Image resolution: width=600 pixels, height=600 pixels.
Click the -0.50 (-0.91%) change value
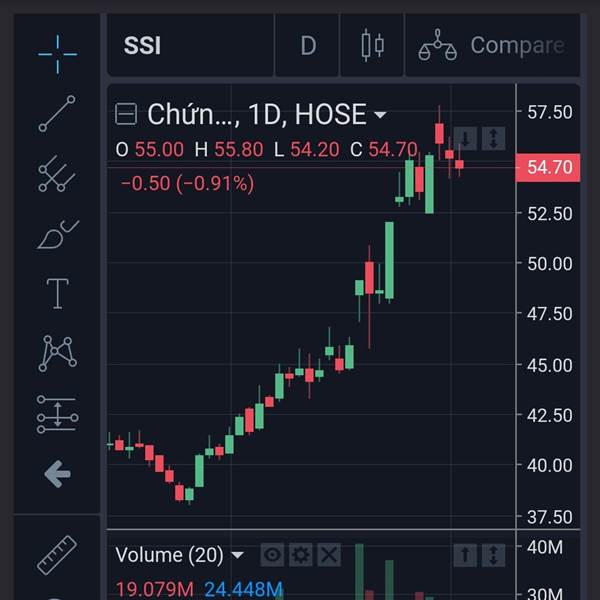pos(188,183)
